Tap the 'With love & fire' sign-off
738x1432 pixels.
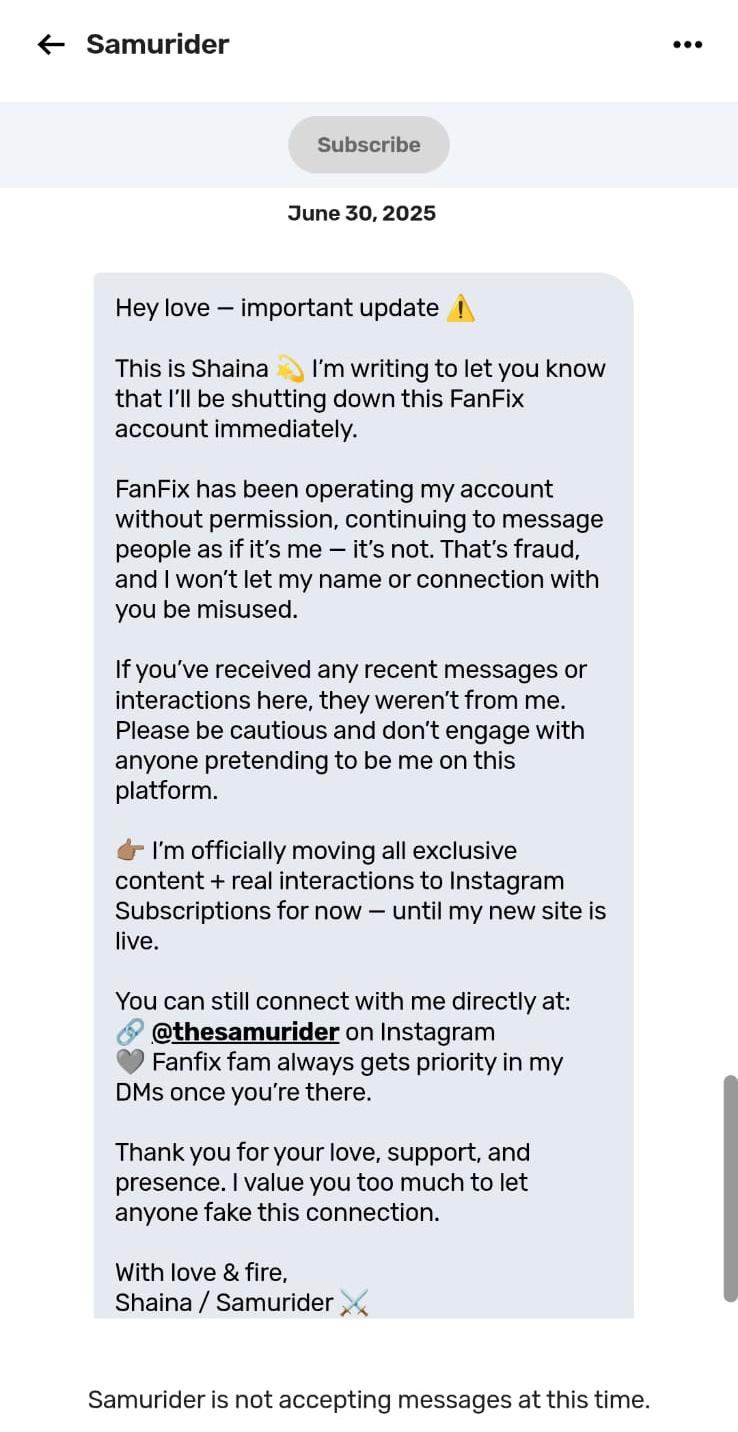[x=201, y=1272]
